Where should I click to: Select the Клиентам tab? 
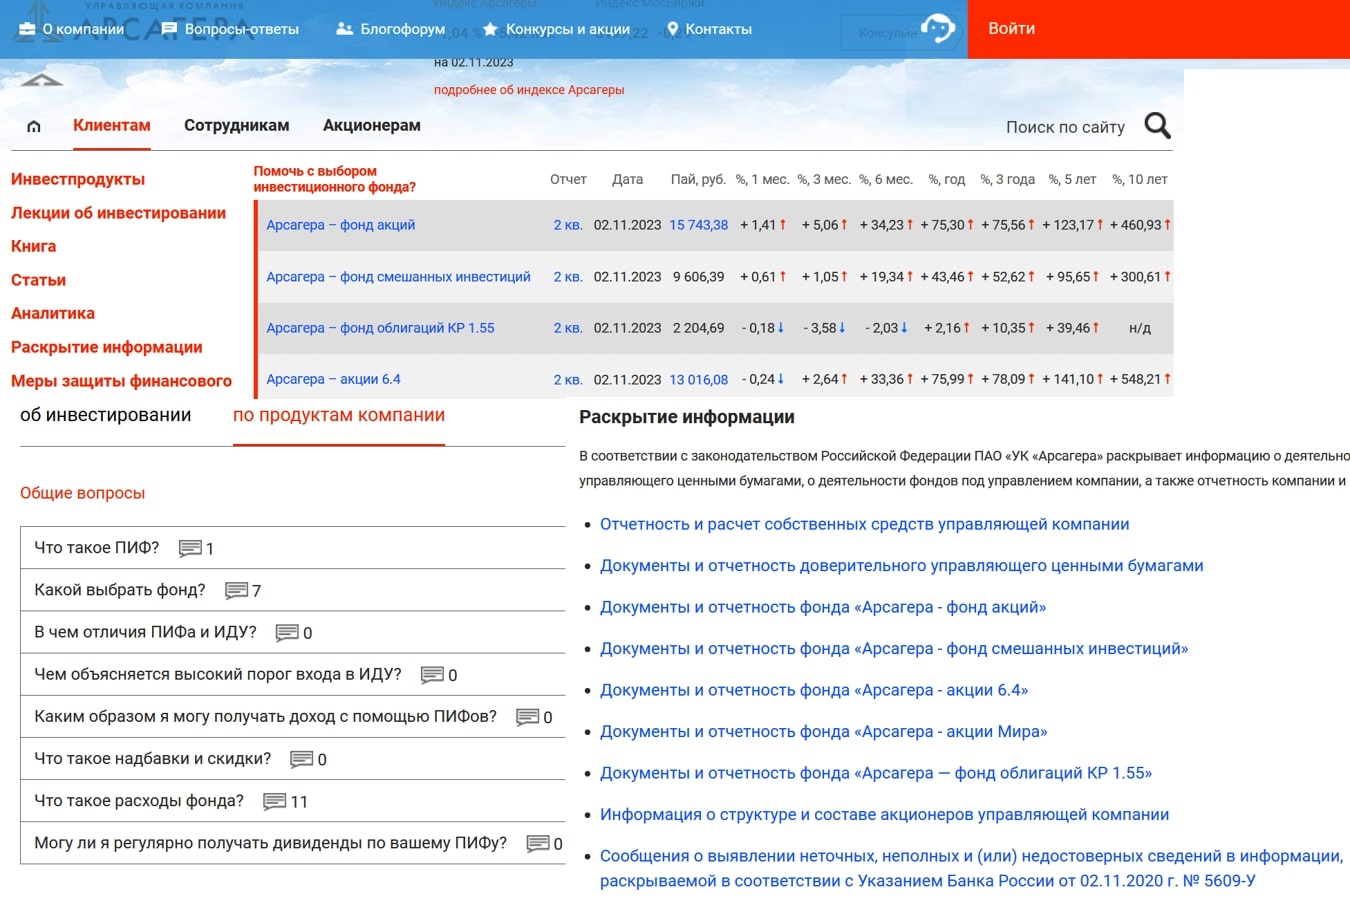point(112,125)
